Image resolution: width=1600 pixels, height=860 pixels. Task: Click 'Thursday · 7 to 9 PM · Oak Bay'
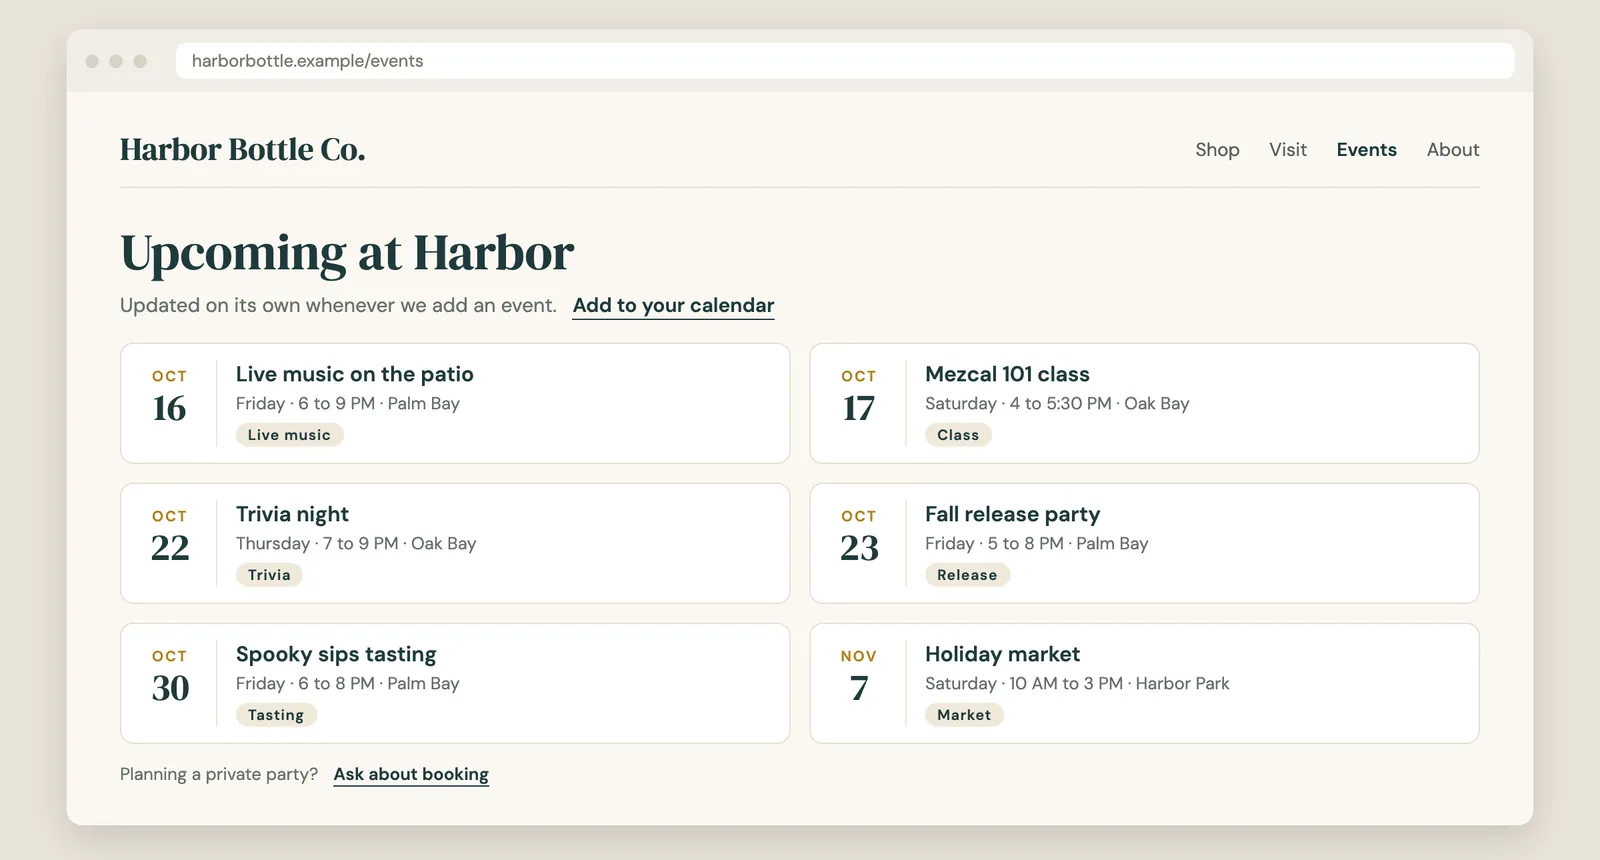pos(356,544)
